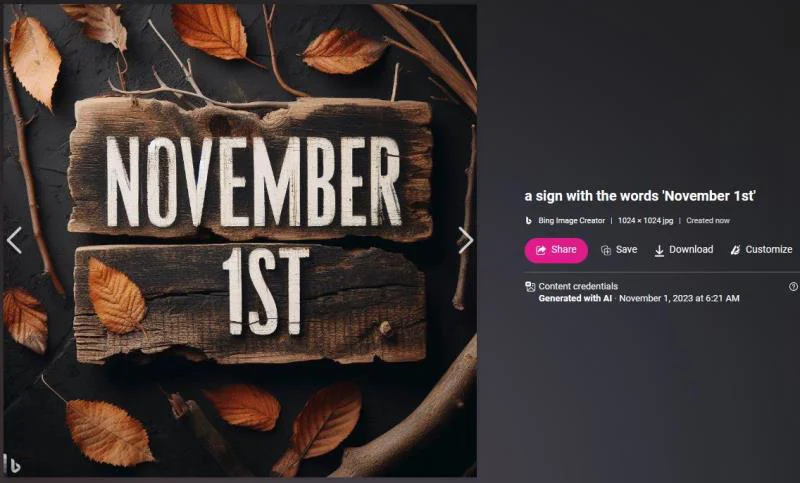The height and width of the screenshot is (483, 800).
Task: Go to the previous image using left chevron
Action: point(14,240)
